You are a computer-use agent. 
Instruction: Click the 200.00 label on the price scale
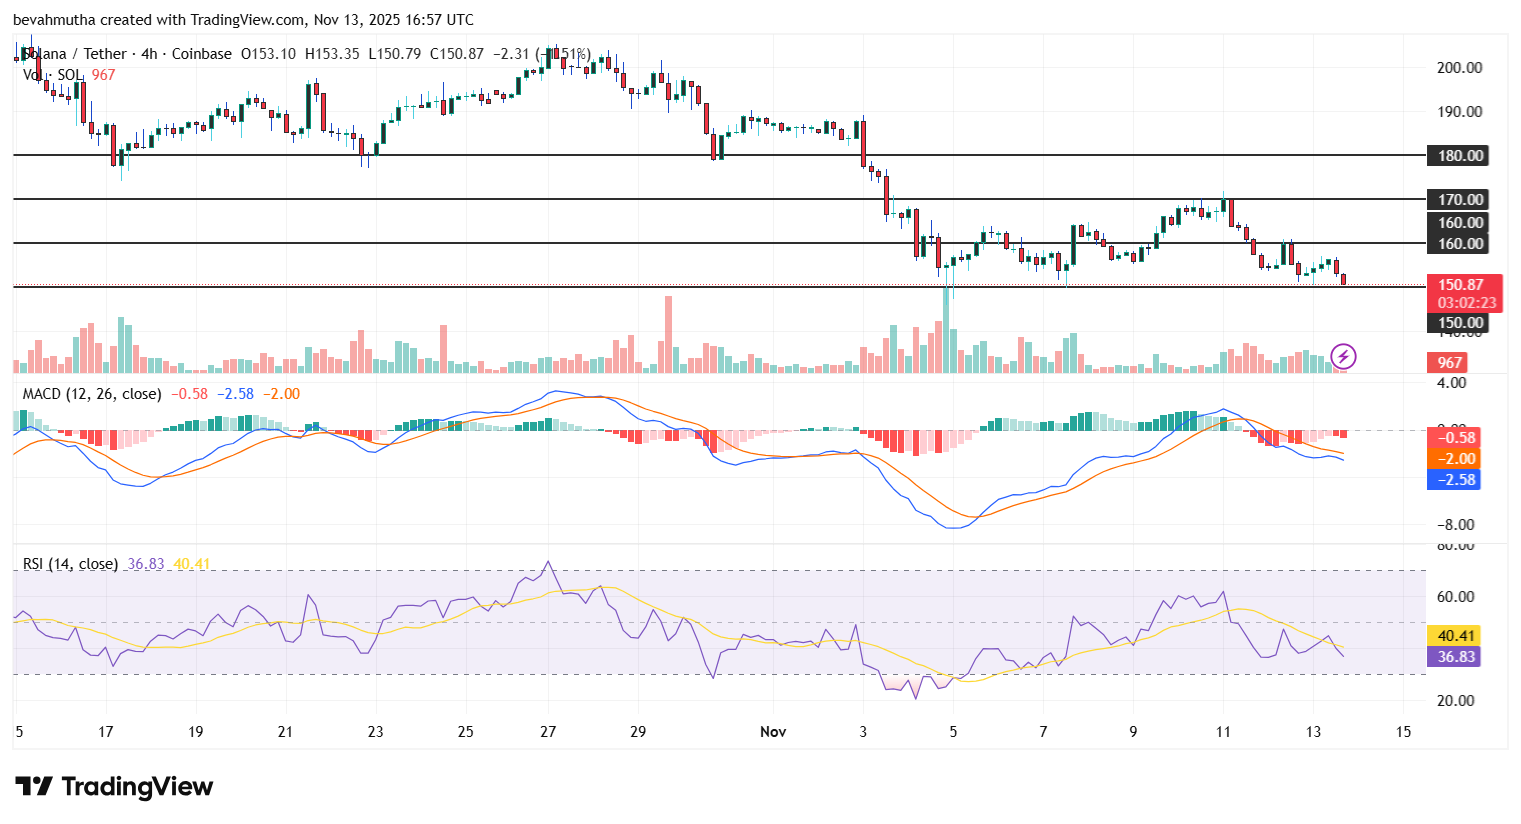[x=1458, y=68]
